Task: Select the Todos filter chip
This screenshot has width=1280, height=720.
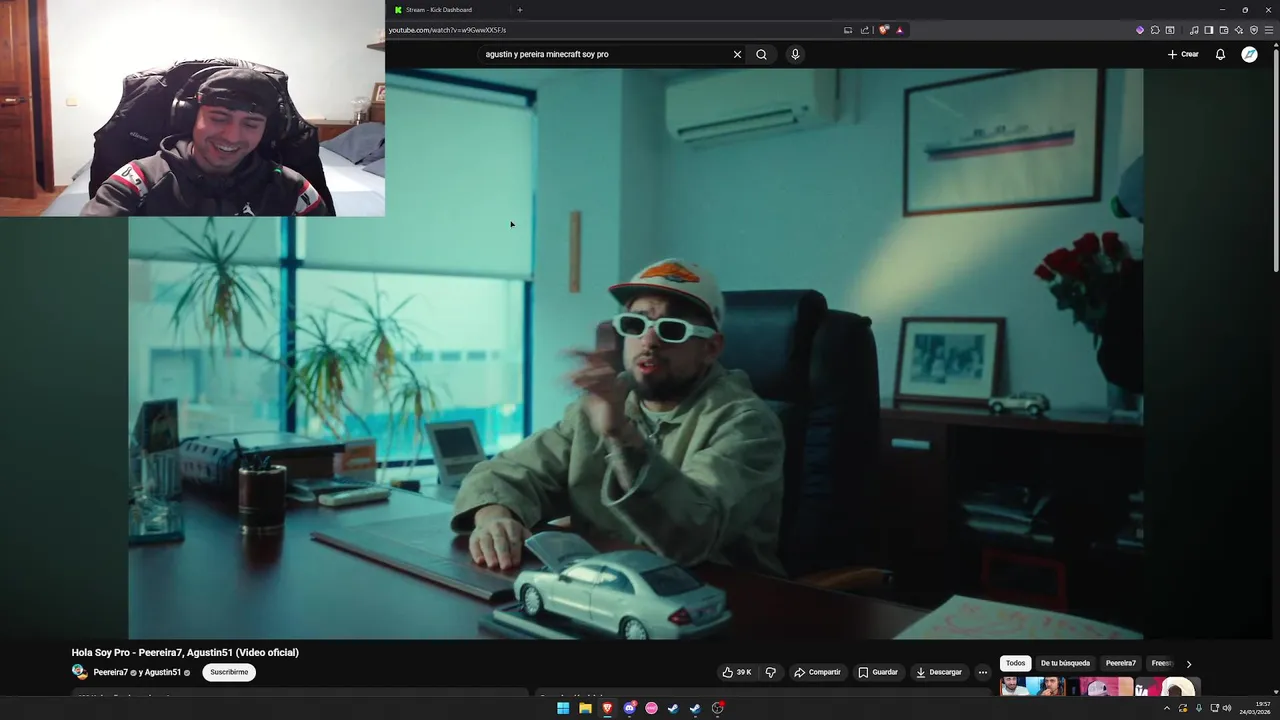Action: [1015, 663]
